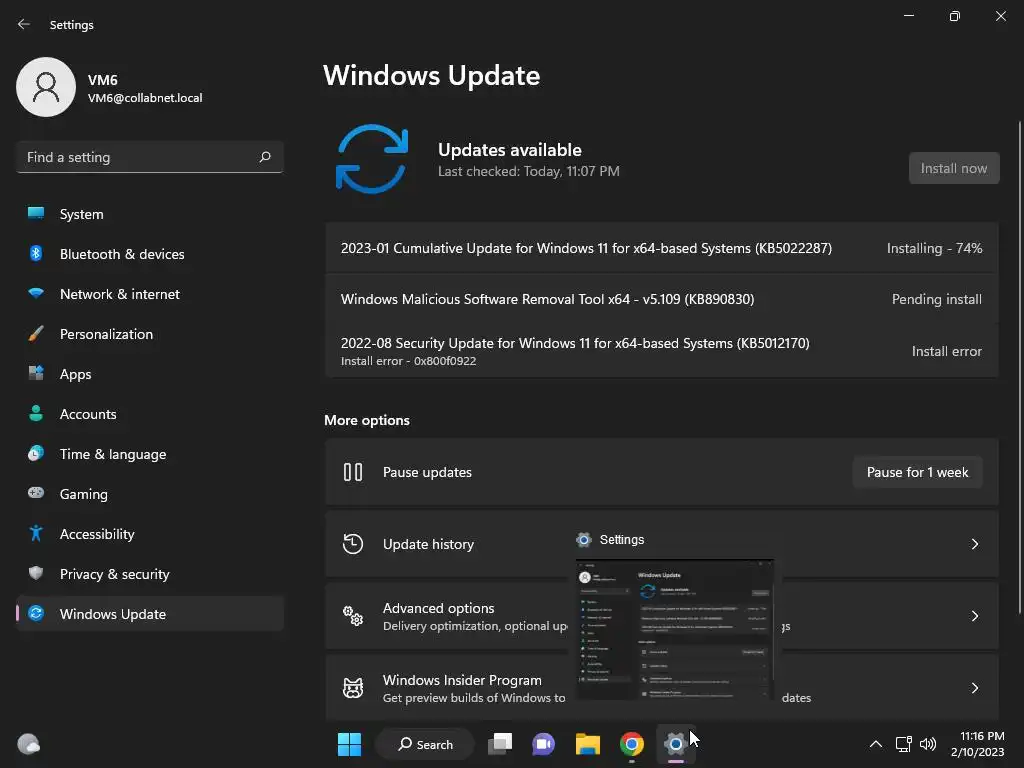Show hidden system tray icons
This screenshot has height=768, width=1024.
[x=876, y=744]
